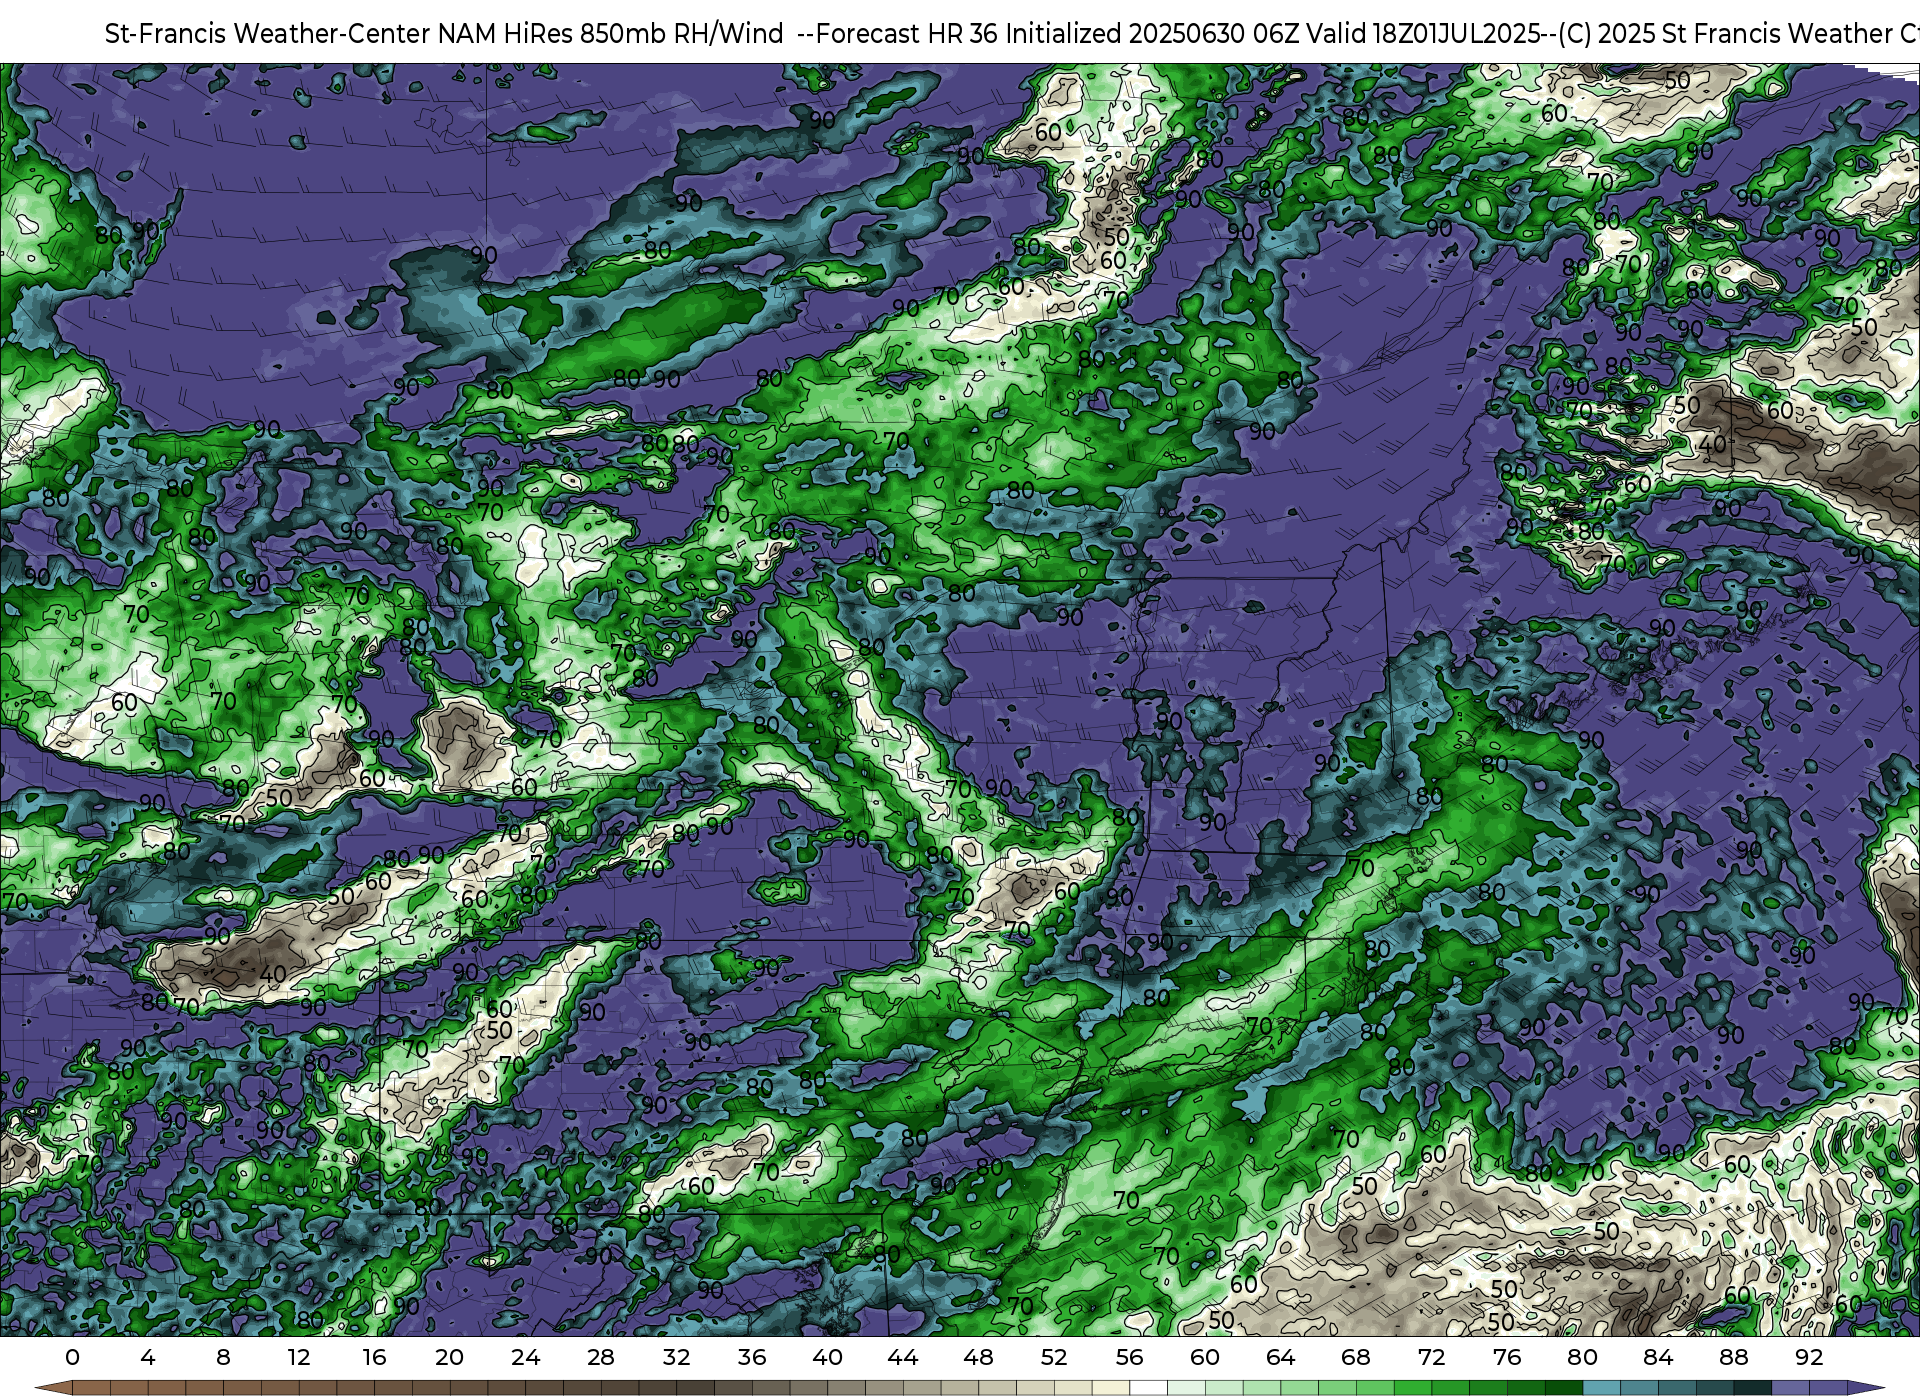Click the colorbar label '16'
Image resolution: width=1920 pixels, height=1400 pixels.
click(374, 1357)
